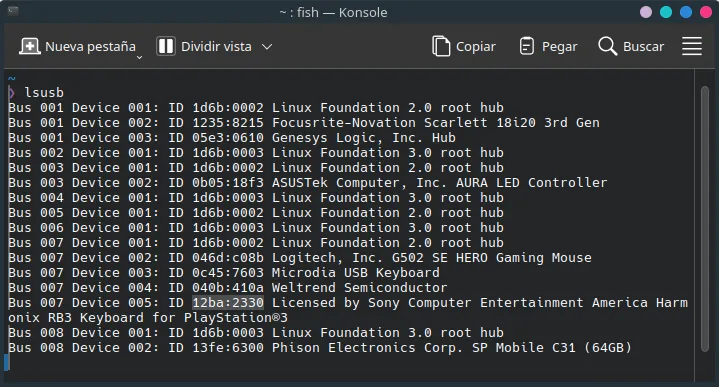
Task: Click the highlighted ID 12ba:2330
Action: (x=228, y=303)
